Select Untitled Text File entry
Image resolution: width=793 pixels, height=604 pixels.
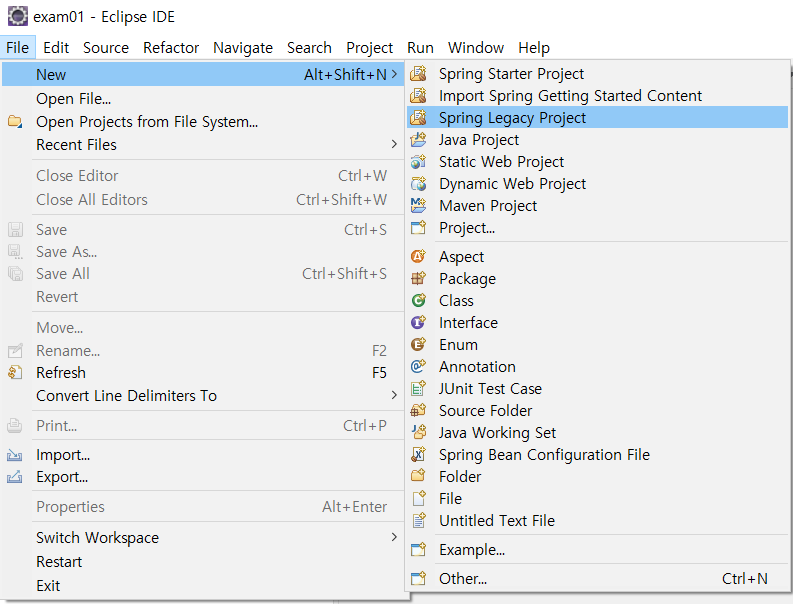coord(597,520)
